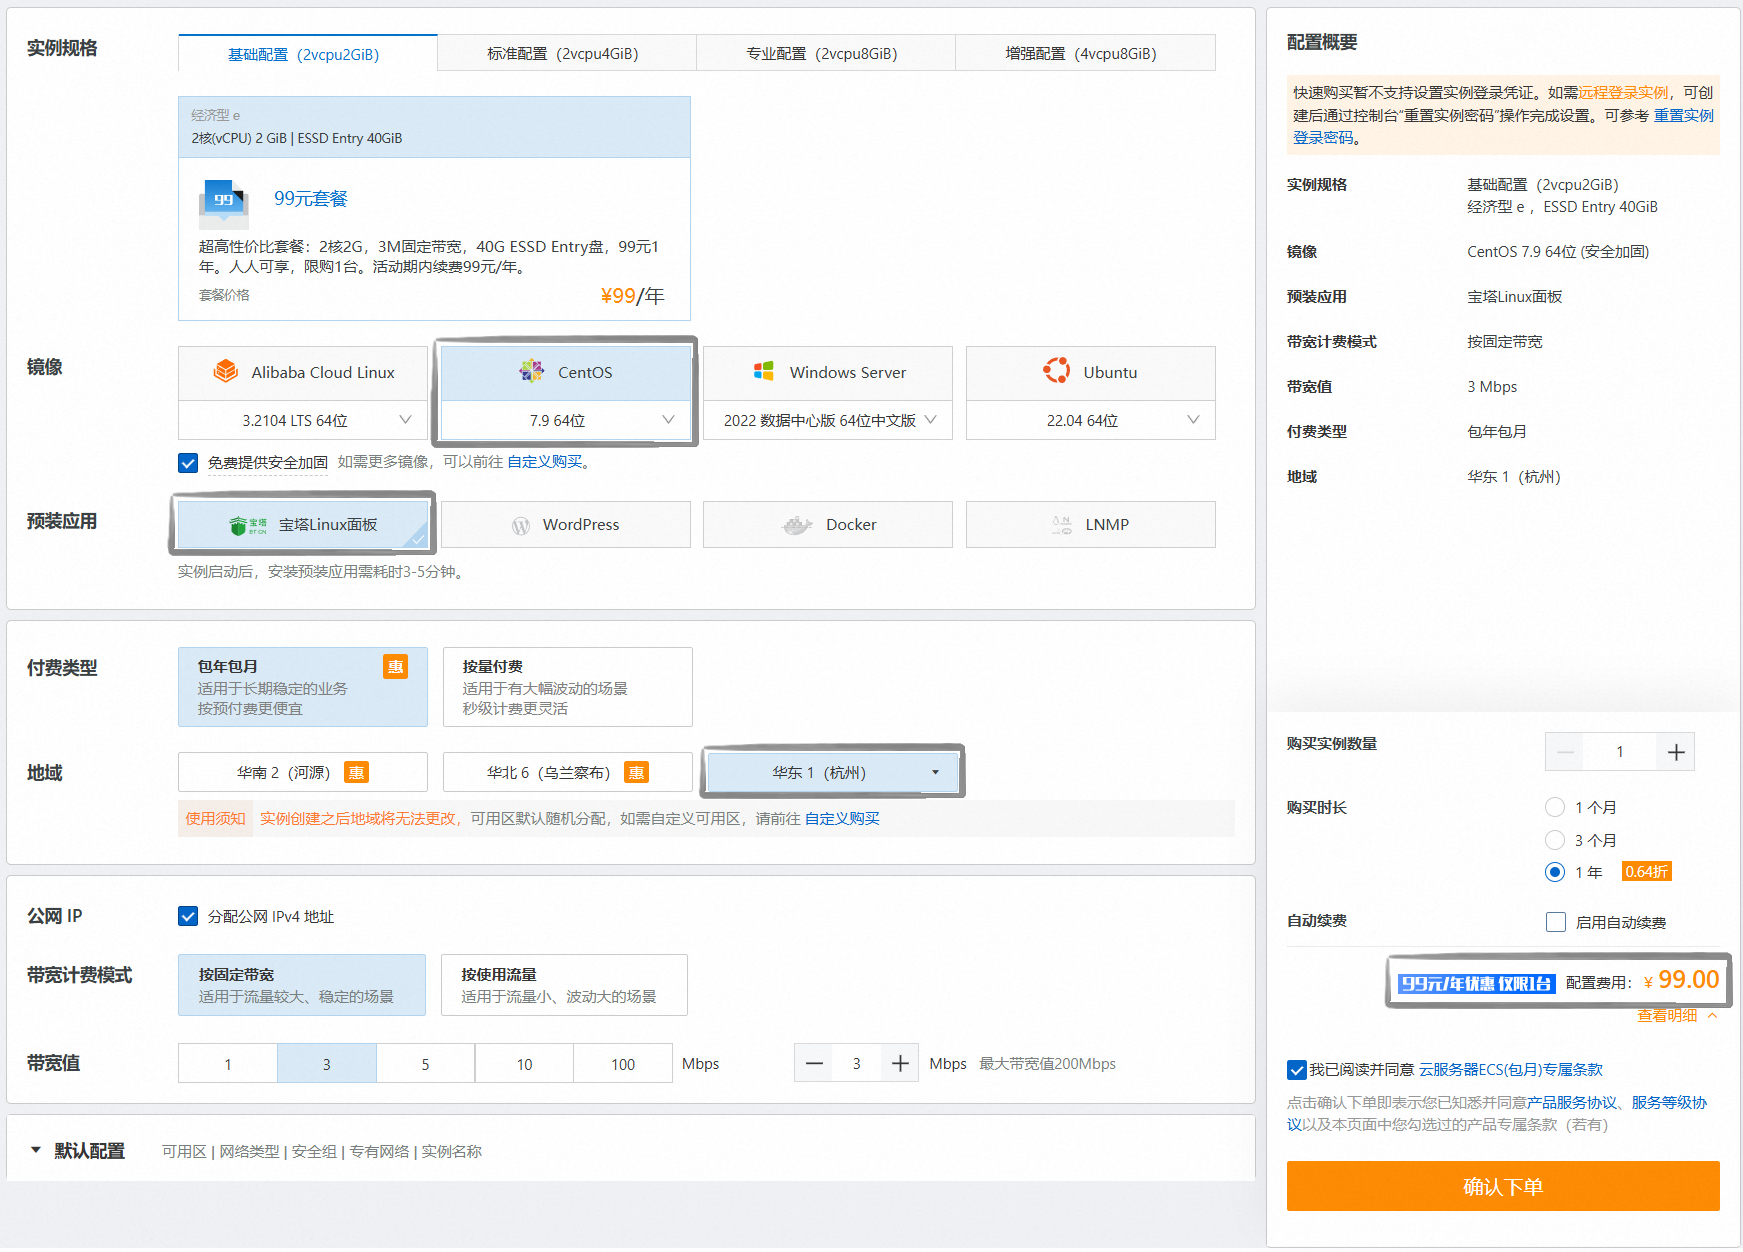
Task: Increase bandwidth with the plus button
Action: pos(900,1064)
